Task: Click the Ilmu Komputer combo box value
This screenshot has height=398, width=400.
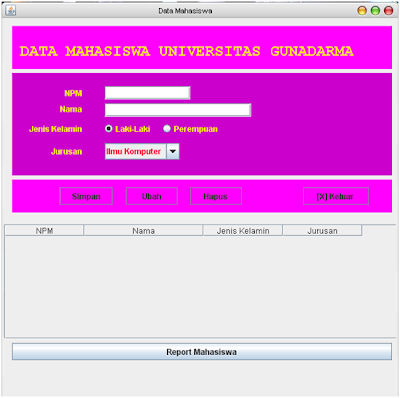Action: 136,151
